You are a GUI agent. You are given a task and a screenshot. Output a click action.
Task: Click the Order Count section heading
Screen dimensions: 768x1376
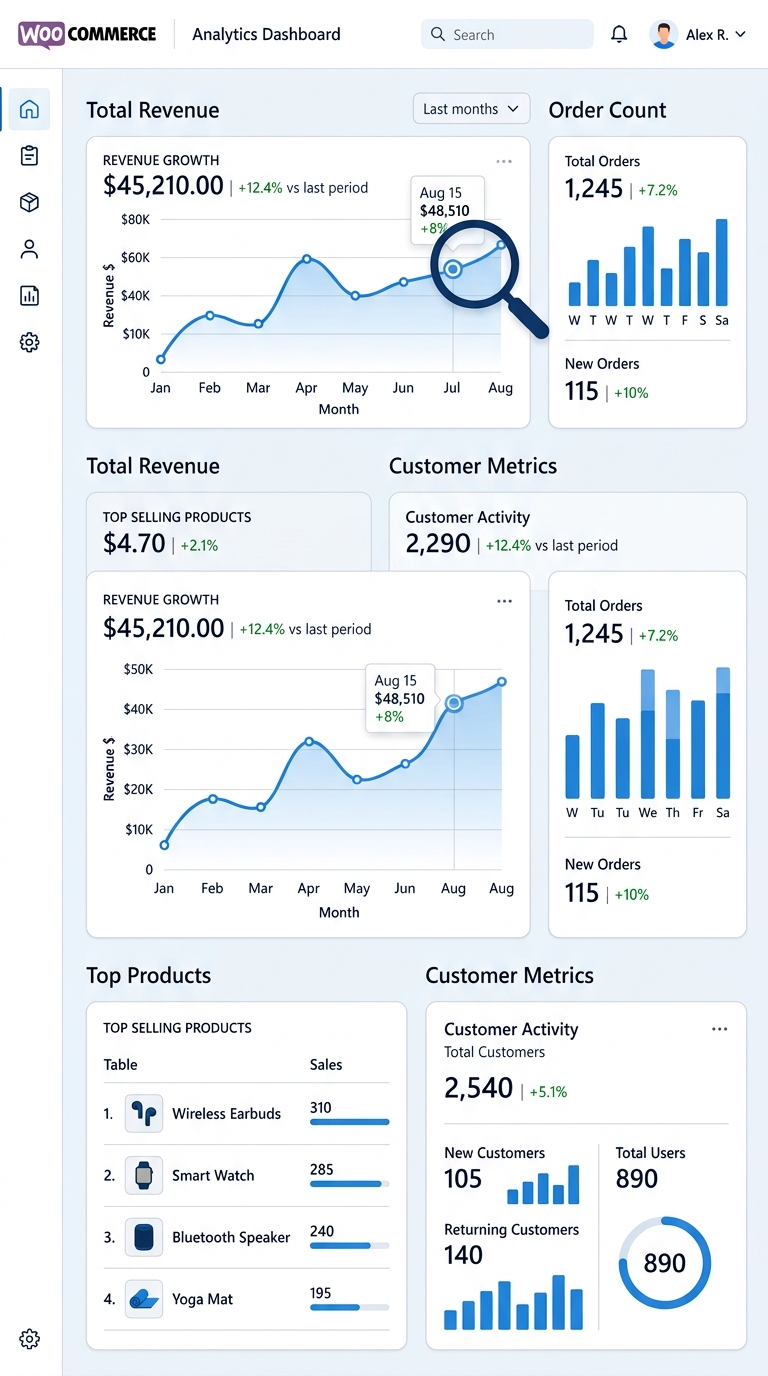pyautogui.click(x=607, y=110)
